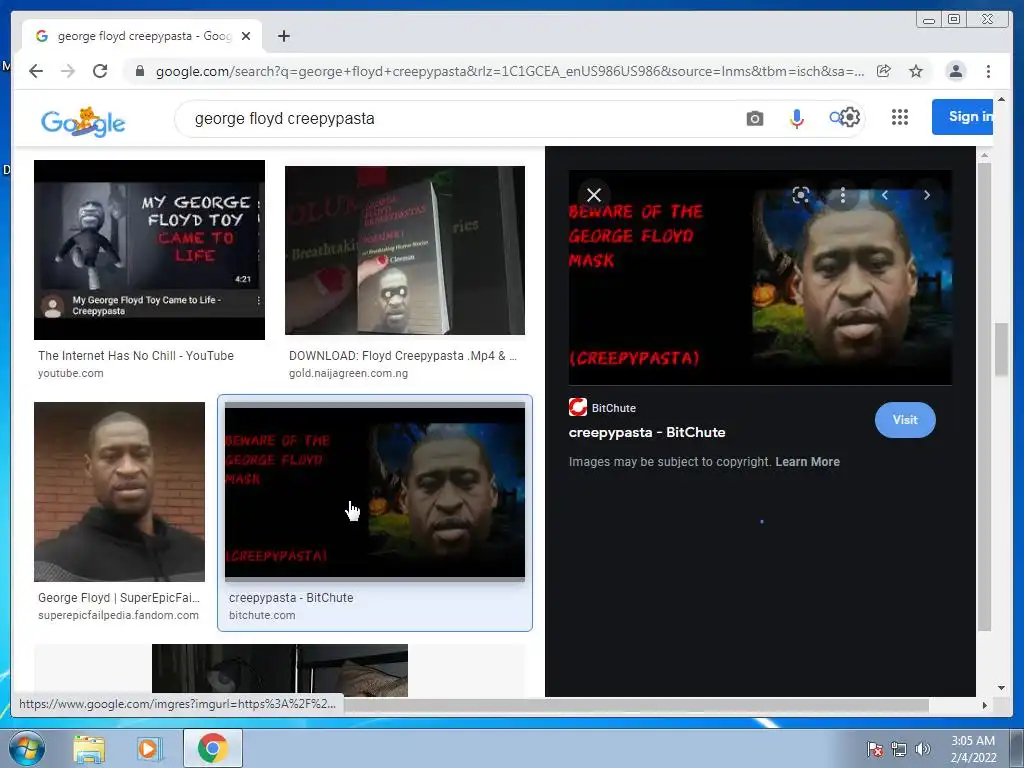Start voice search with the microphone
1024x768 pixels.
[796, 118]
